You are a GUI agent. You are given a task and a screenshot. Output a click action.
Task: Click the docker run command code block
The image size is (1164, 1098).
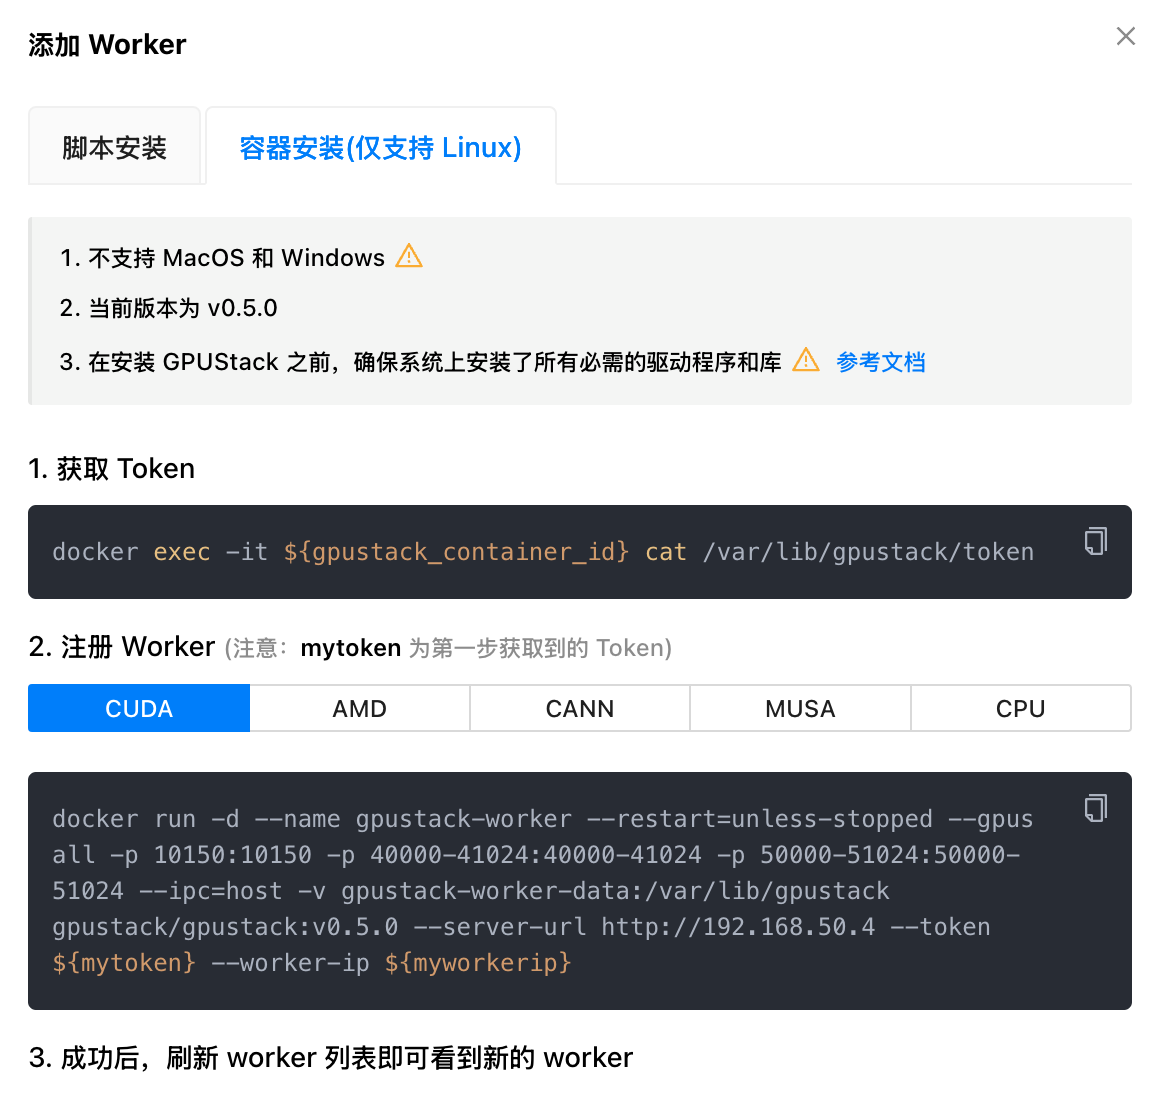[x=580, y=891]
